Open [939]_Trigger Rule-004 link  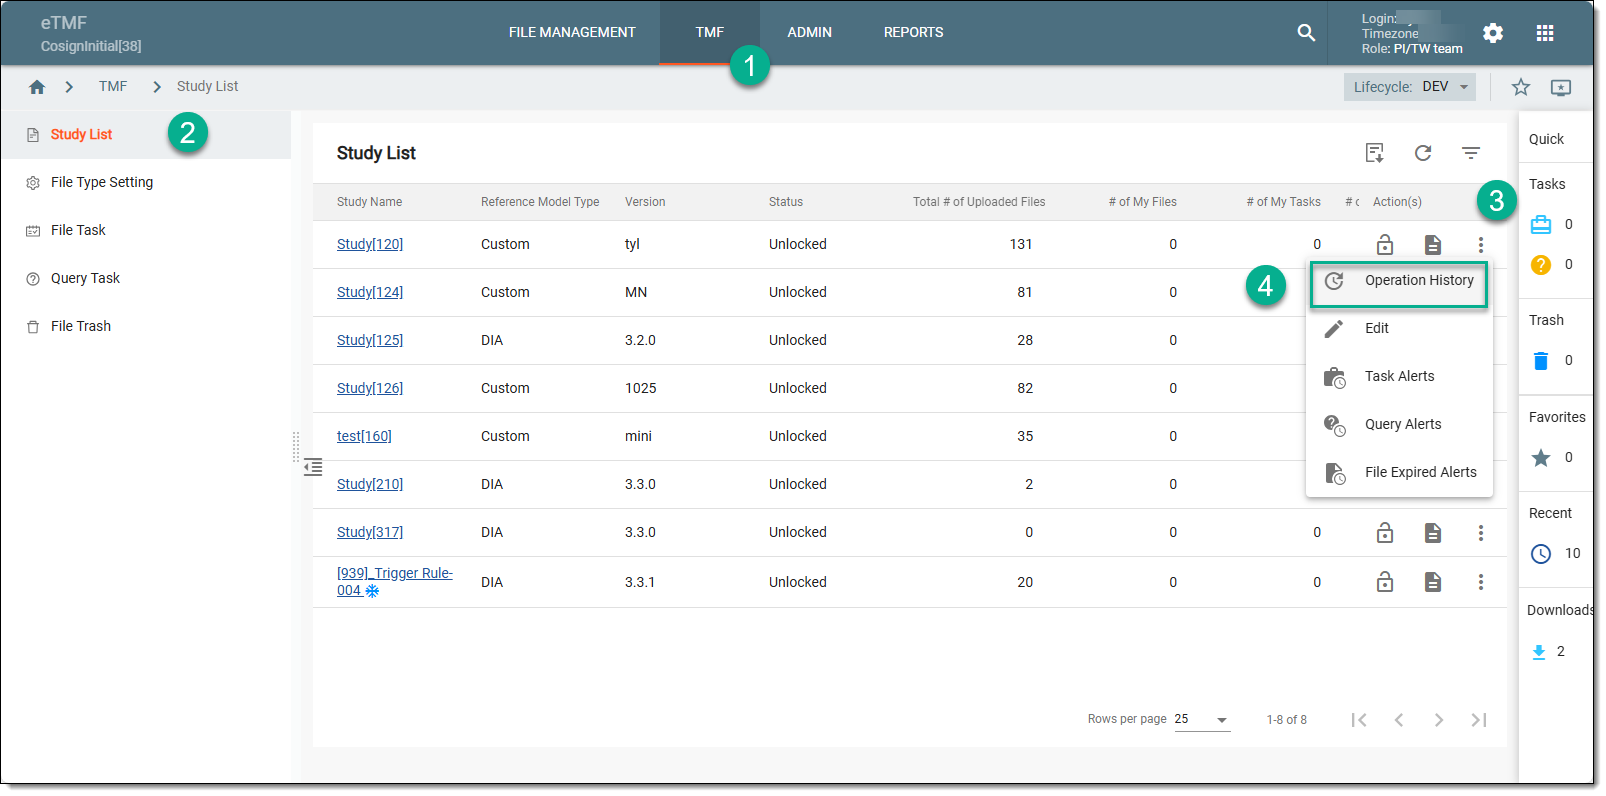click(394, 582)
